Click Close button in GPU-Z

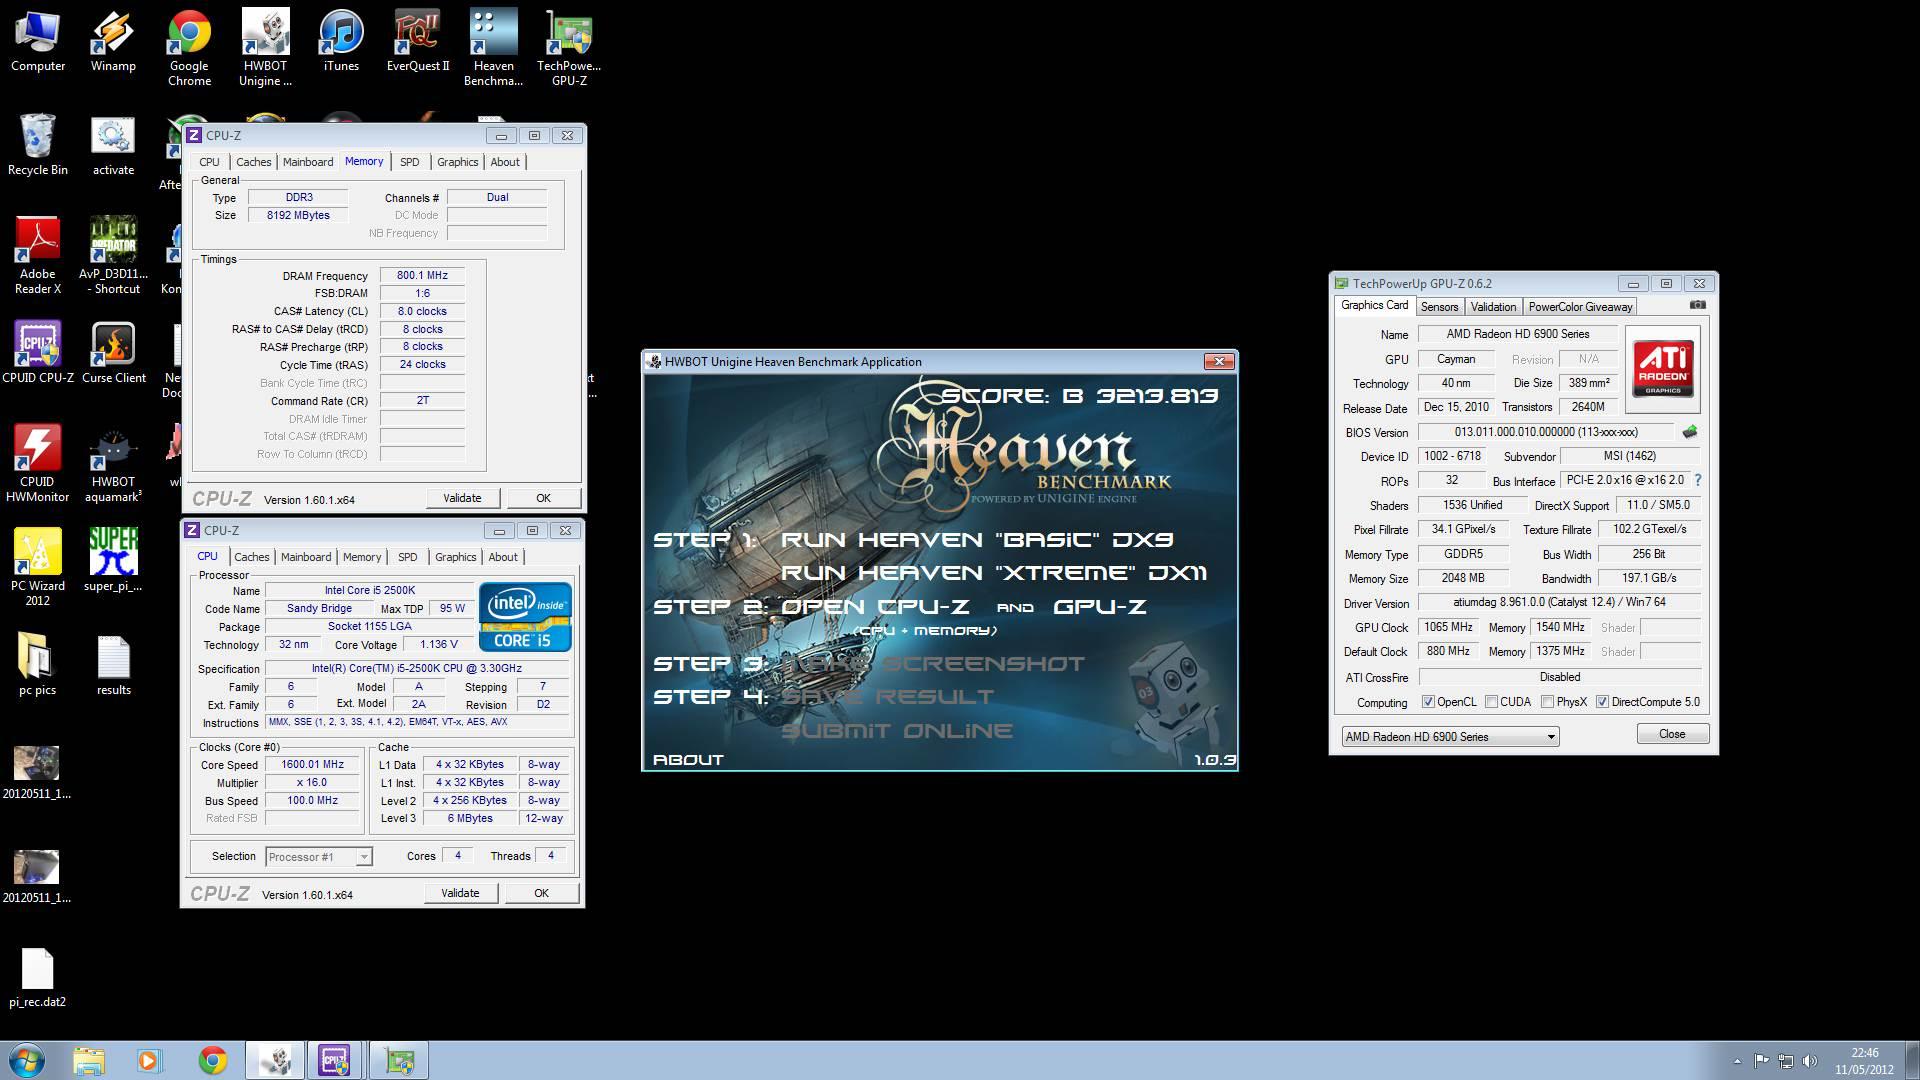[x=1672, y=734]
